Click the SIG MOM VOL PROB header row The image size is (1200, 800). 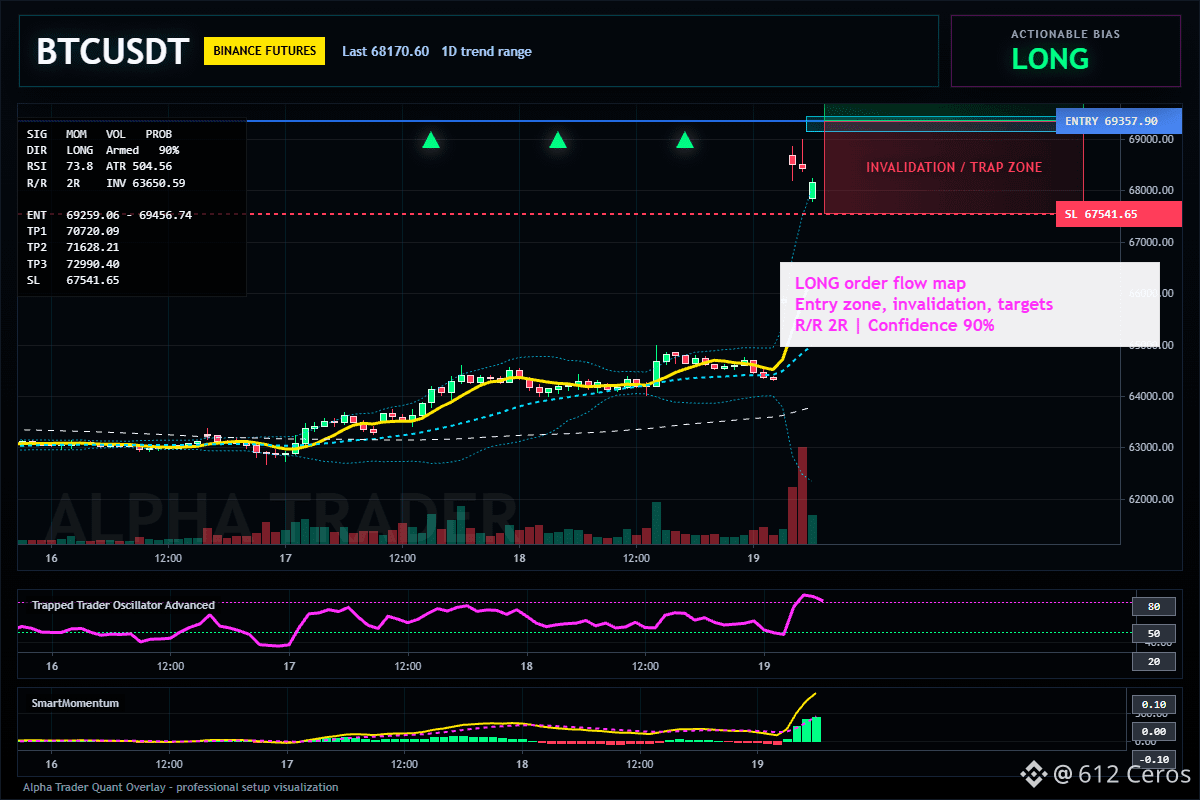(x=99, y=133)
